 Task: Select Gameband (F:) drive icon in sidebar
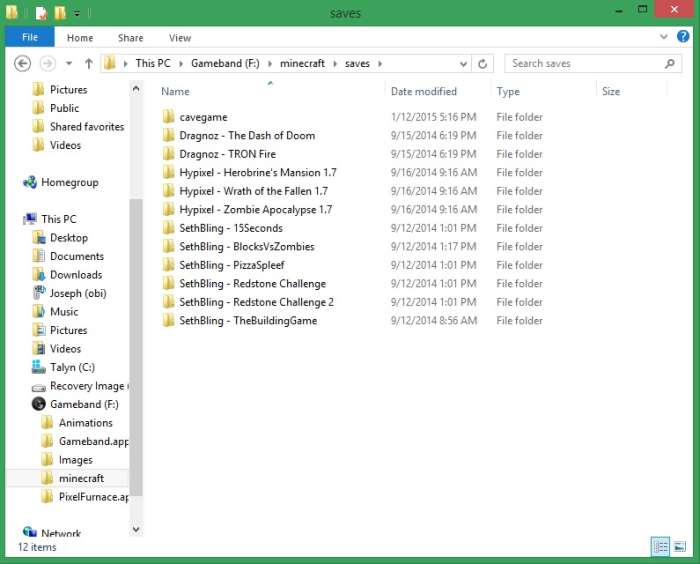(39, 404)
